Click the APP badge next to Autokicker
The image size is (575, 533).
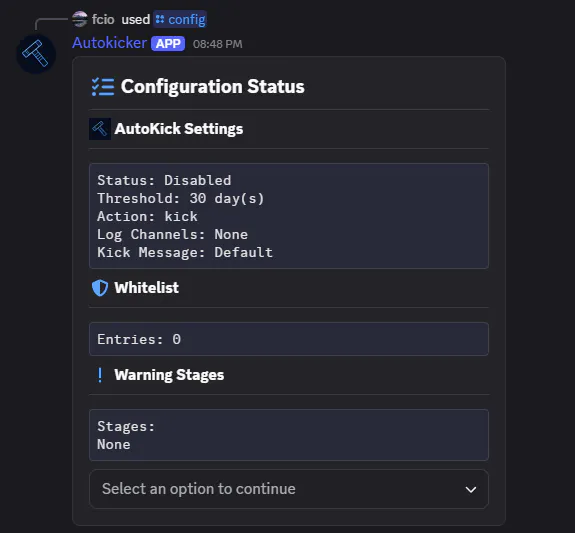[168, 44]
